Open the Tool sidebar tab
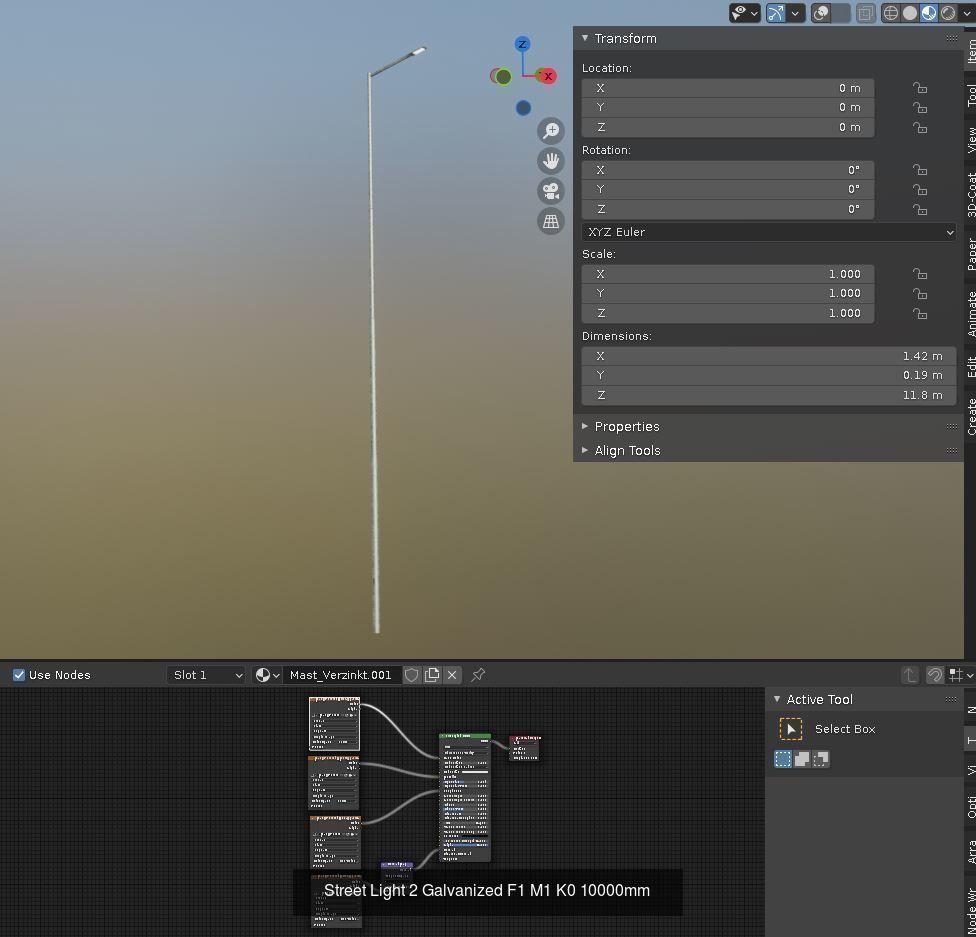The width and height of the screenshot is (976, 937). coord(970,94)
